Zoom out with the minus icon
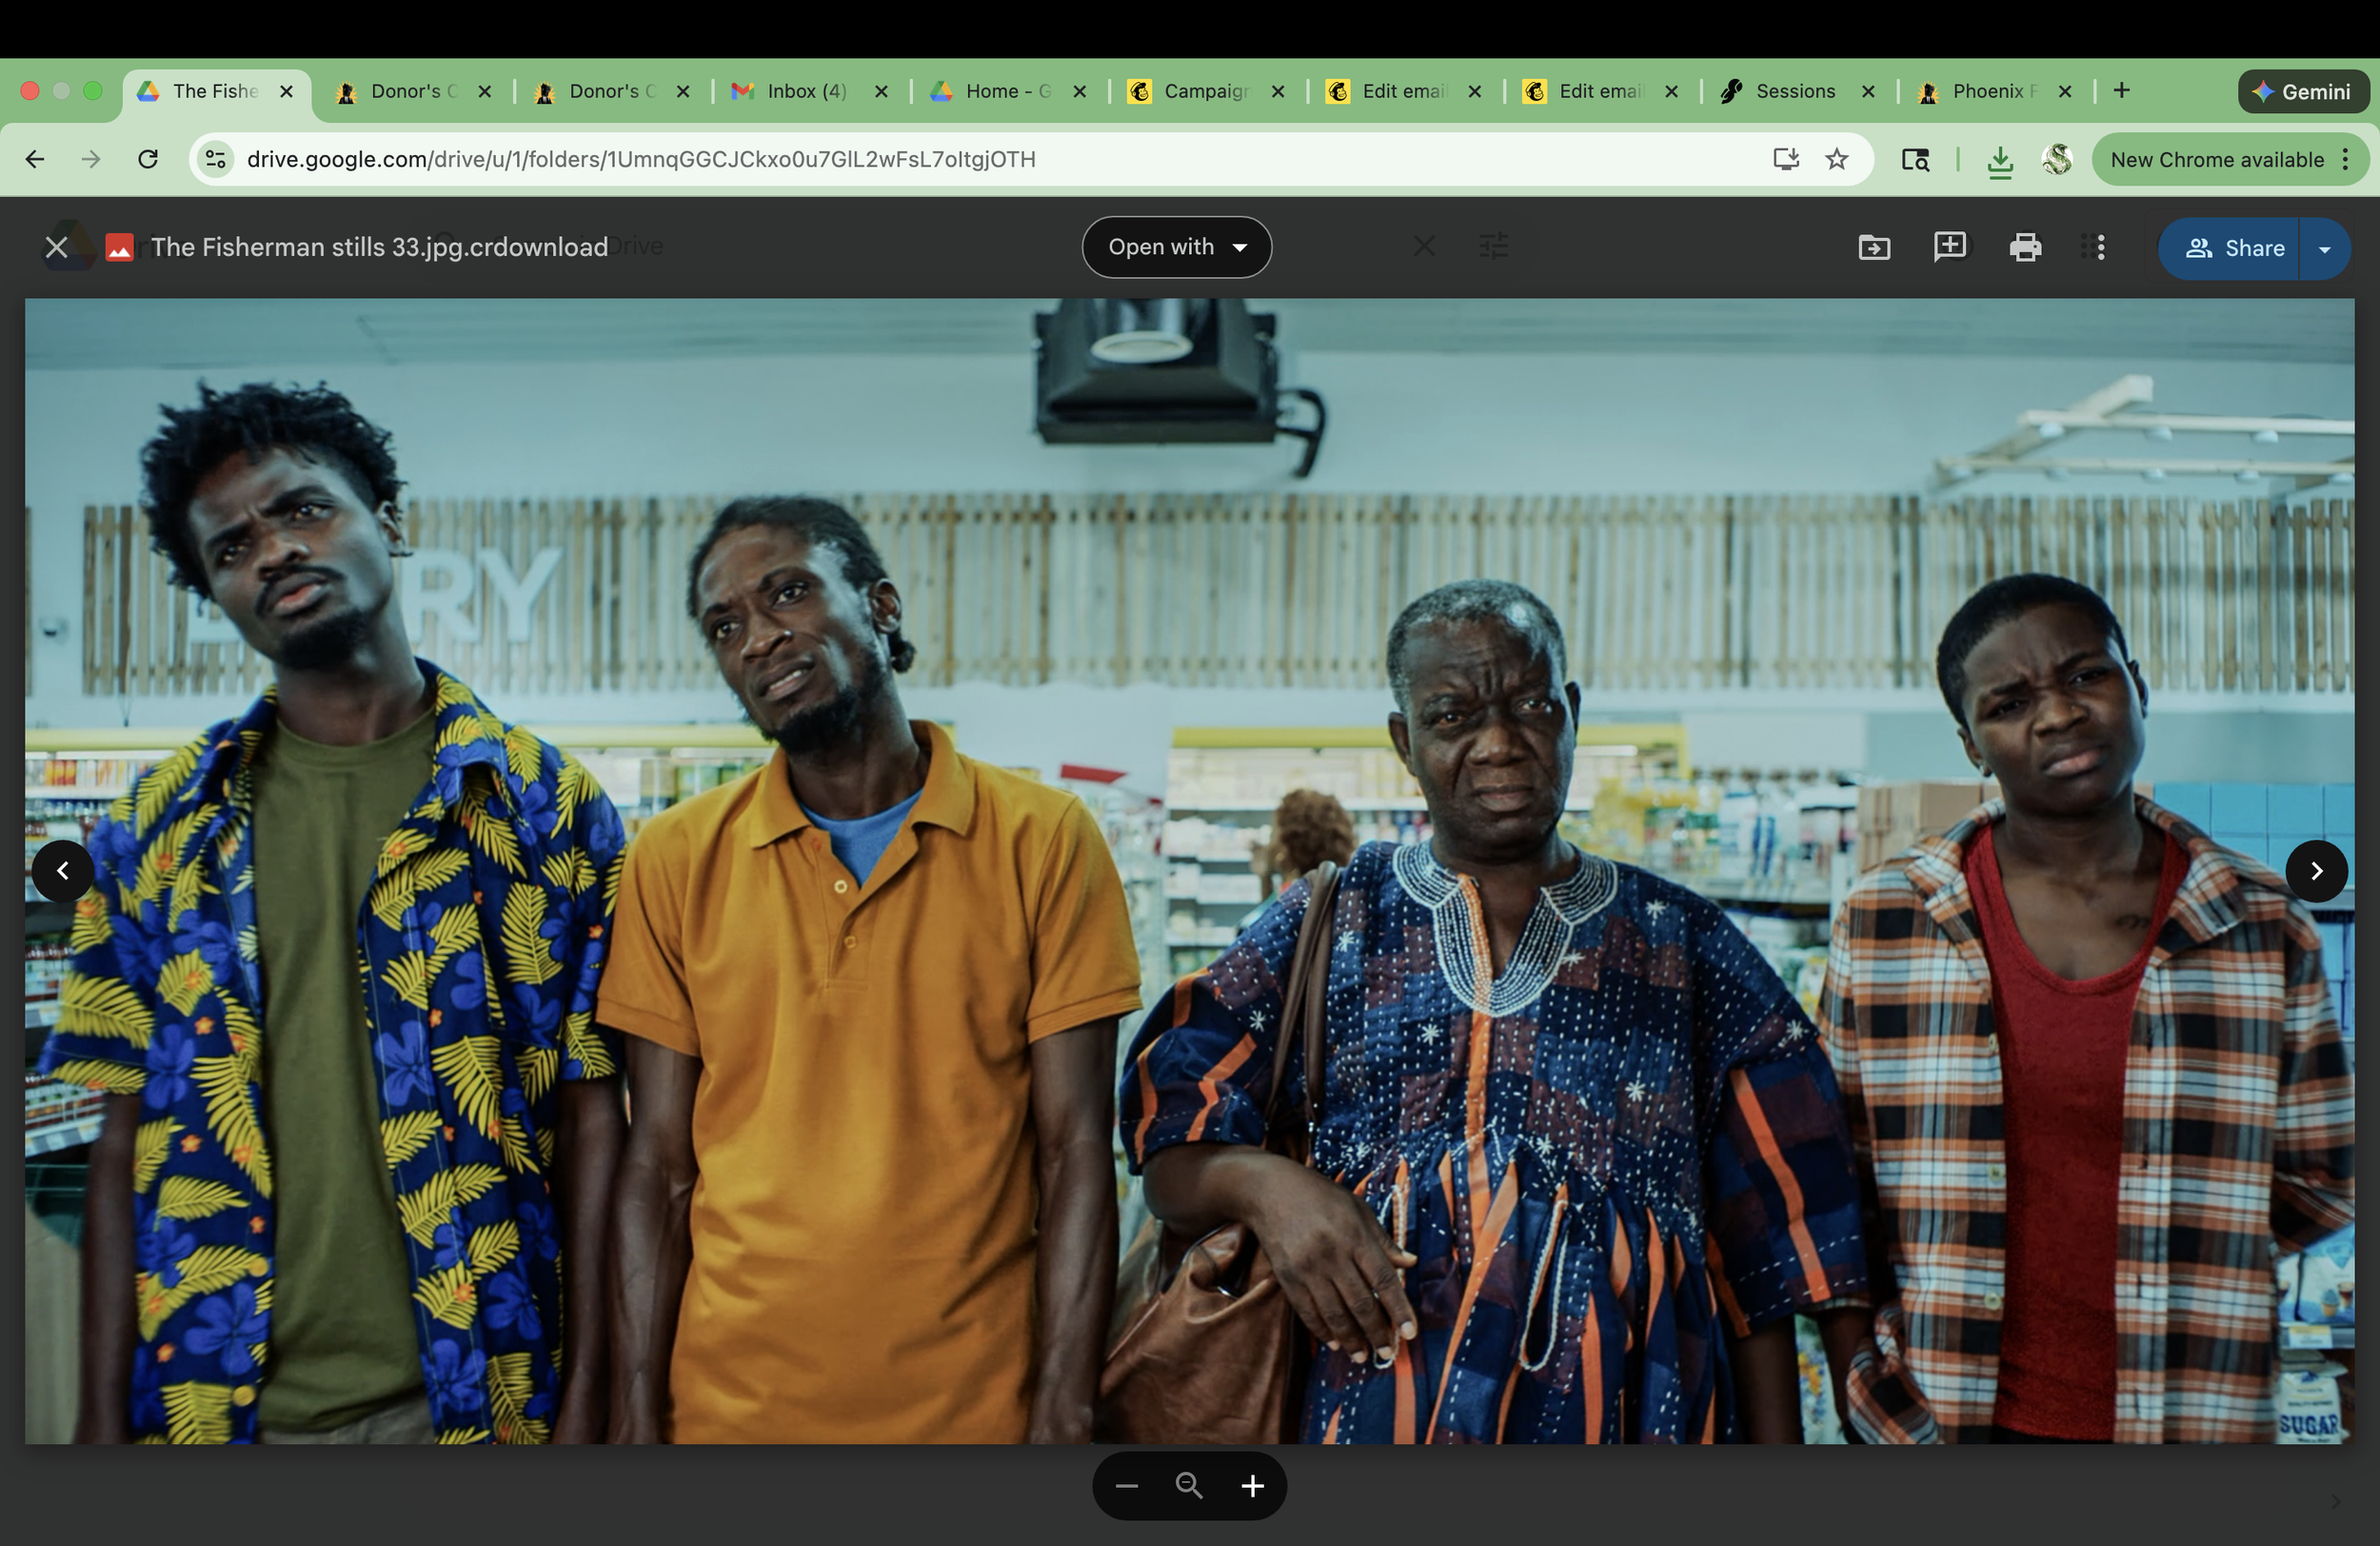This screenshot has width=2380, height=1546. pos(1126,1486)
